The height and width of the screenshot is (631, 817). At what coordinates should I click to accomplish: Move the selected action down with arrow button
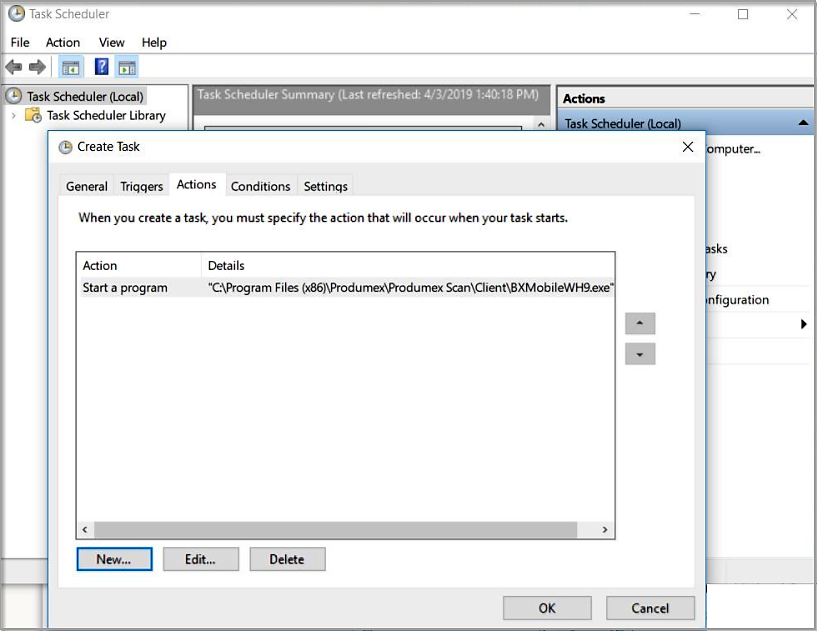tap(639, 353)
